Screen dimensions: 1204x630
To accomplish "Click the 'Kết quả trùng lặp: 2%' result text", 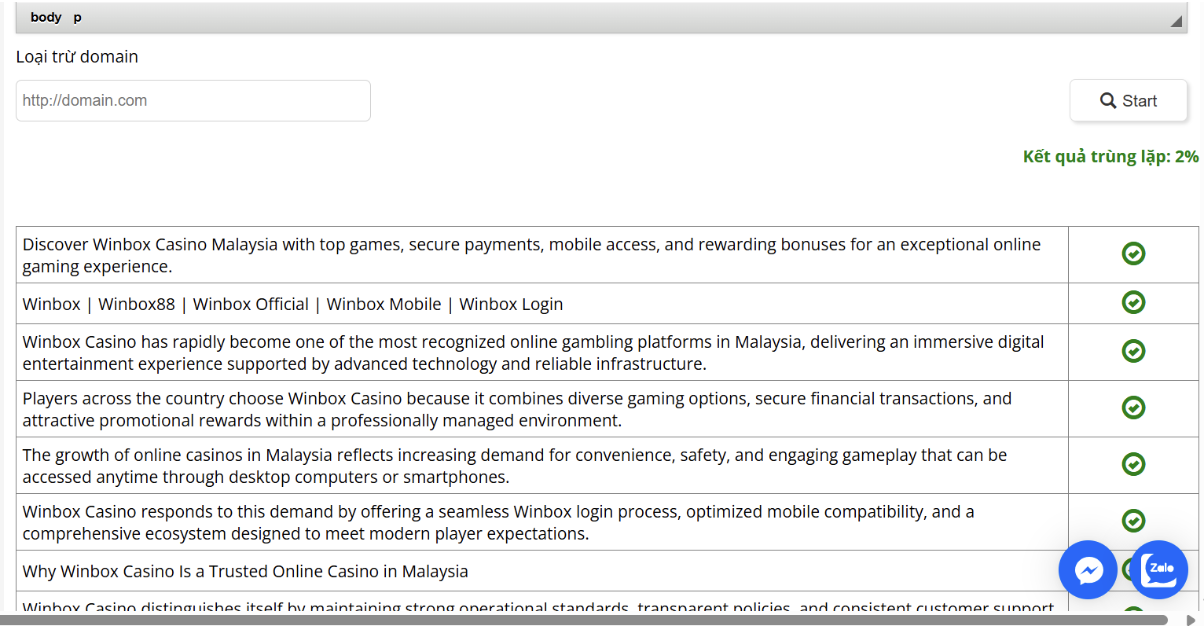I will point(1110,156).
